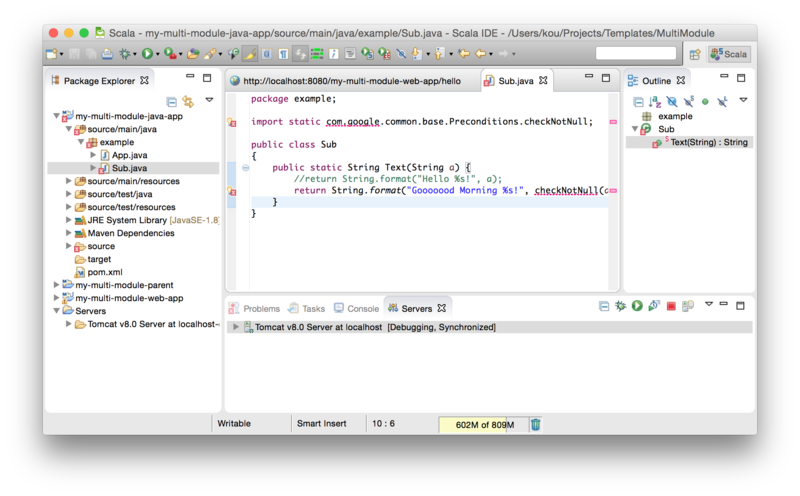The height and width of the screenshot is (496, 800).
Task: Run garbage collector trash icon
Action: pyautogui.click(x=536, y=424)
